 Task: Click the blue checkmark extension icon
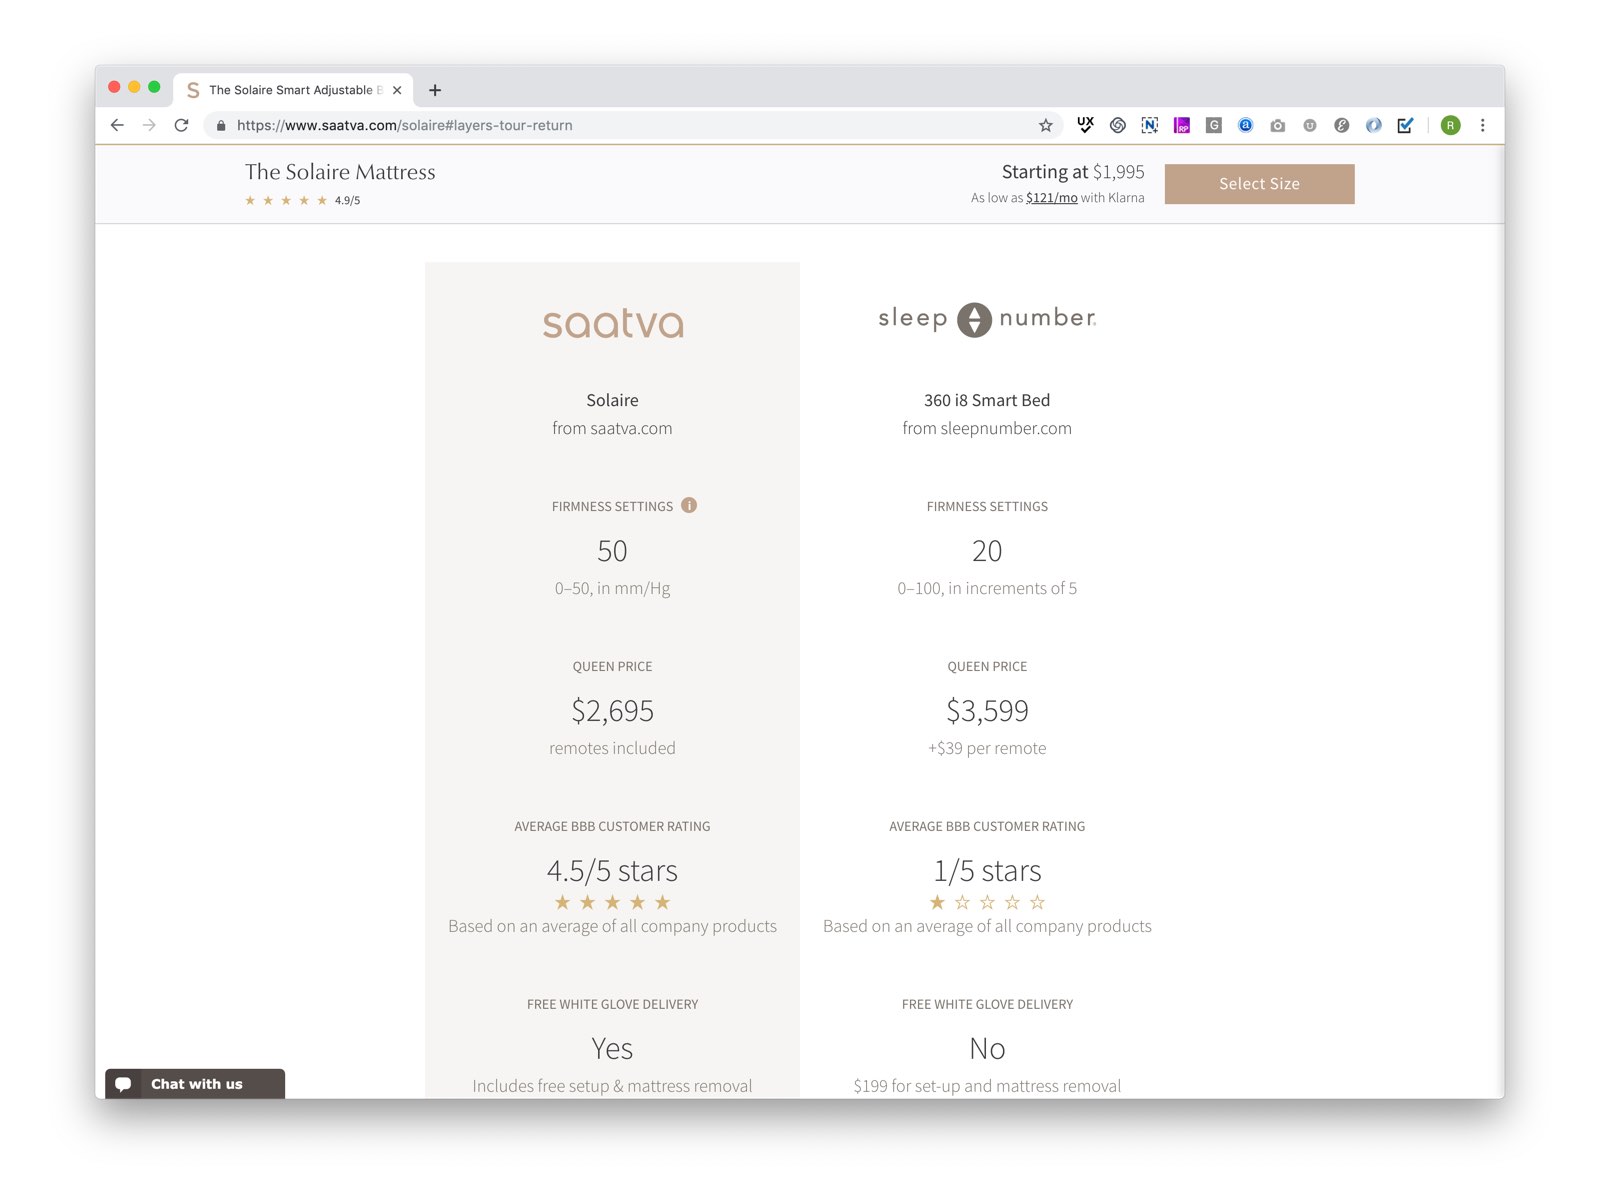1405,125
